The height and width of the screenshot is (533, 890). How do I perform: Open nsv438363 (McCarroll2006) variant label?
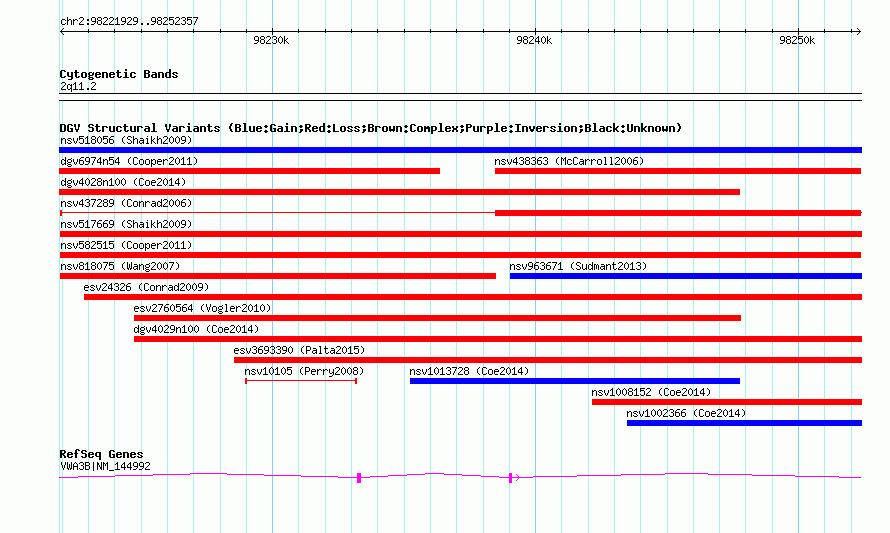point(569,161)
